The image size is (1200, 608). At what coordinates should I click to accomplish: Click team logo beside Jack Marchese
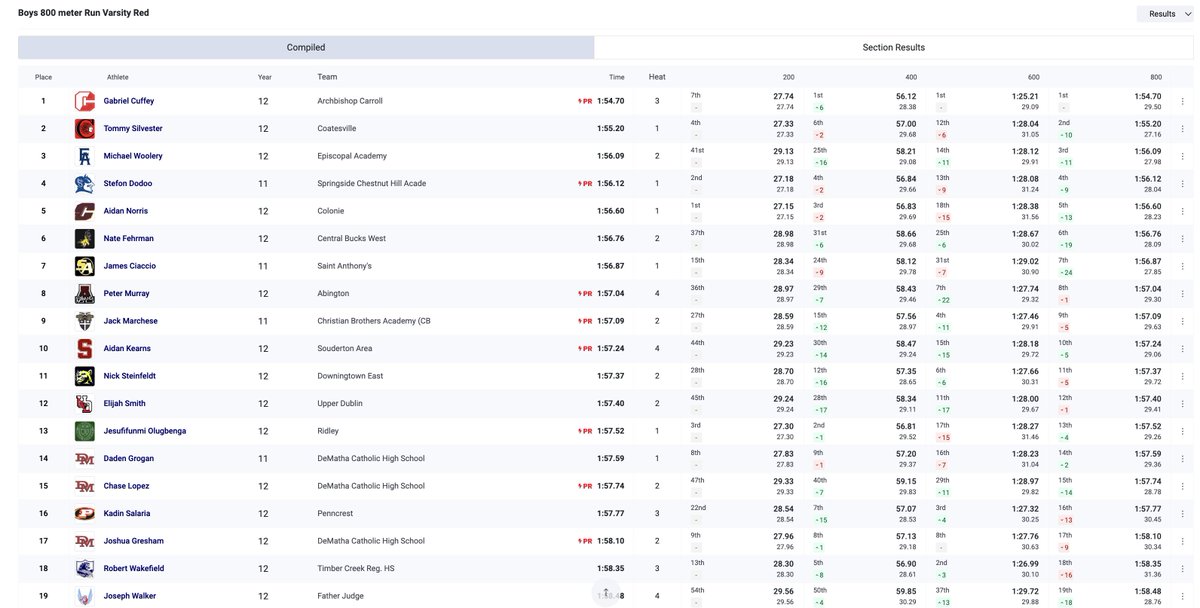click(84, 321)
